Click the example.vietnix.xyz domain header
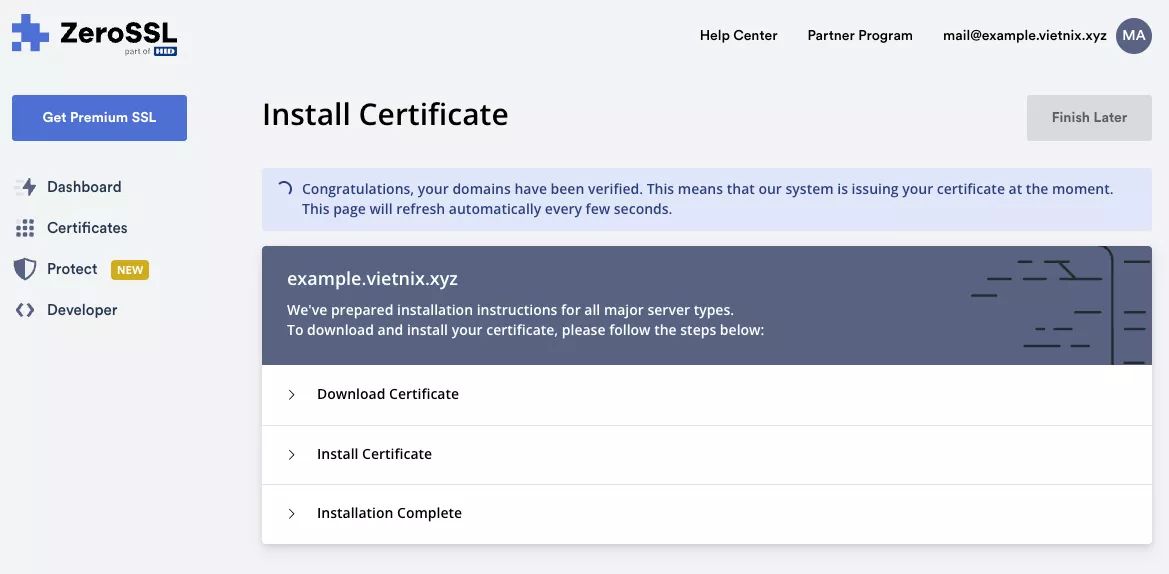Viewport: 1169px width, 574px height. (372, 279)
